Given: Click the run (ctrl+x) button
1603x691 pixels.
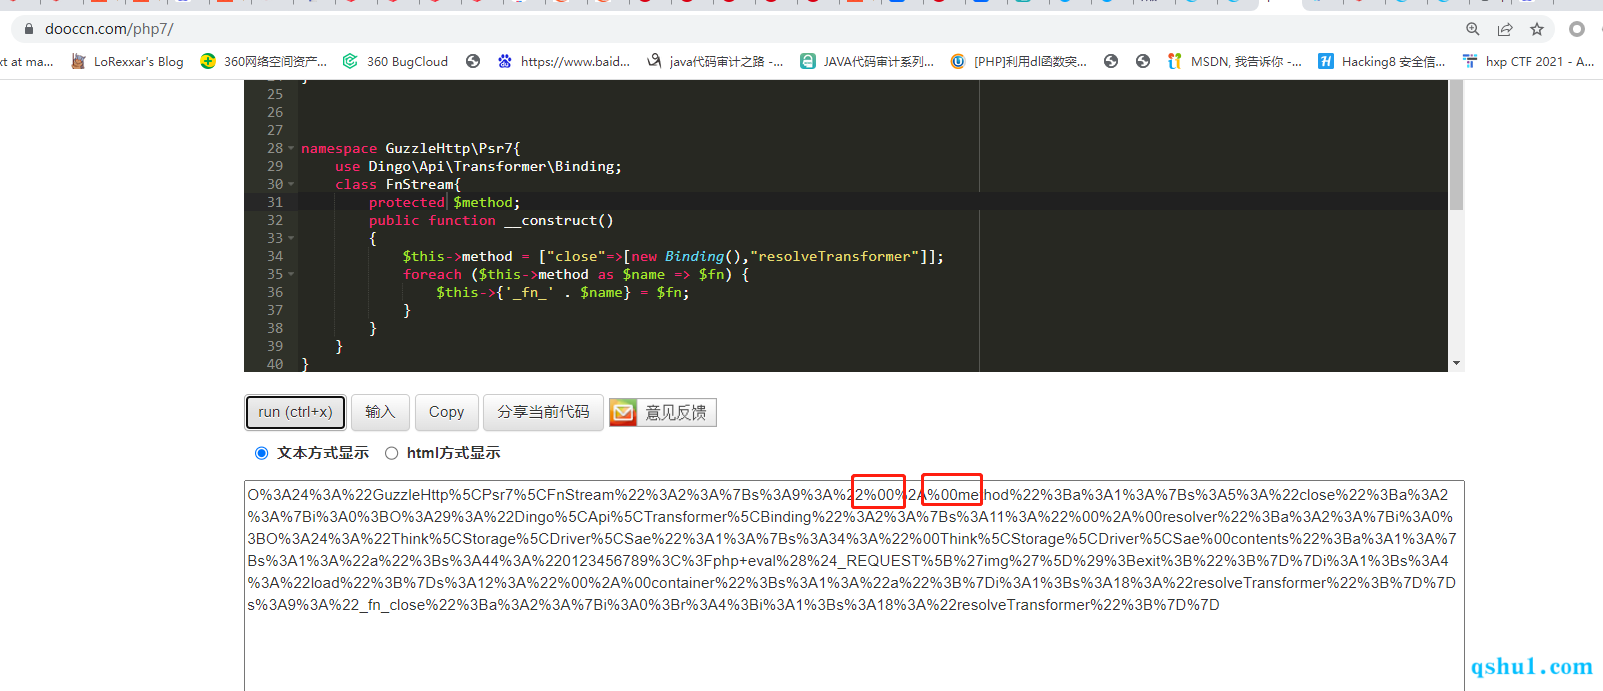Looking at the screenshot, I should [x=295, y=412].
